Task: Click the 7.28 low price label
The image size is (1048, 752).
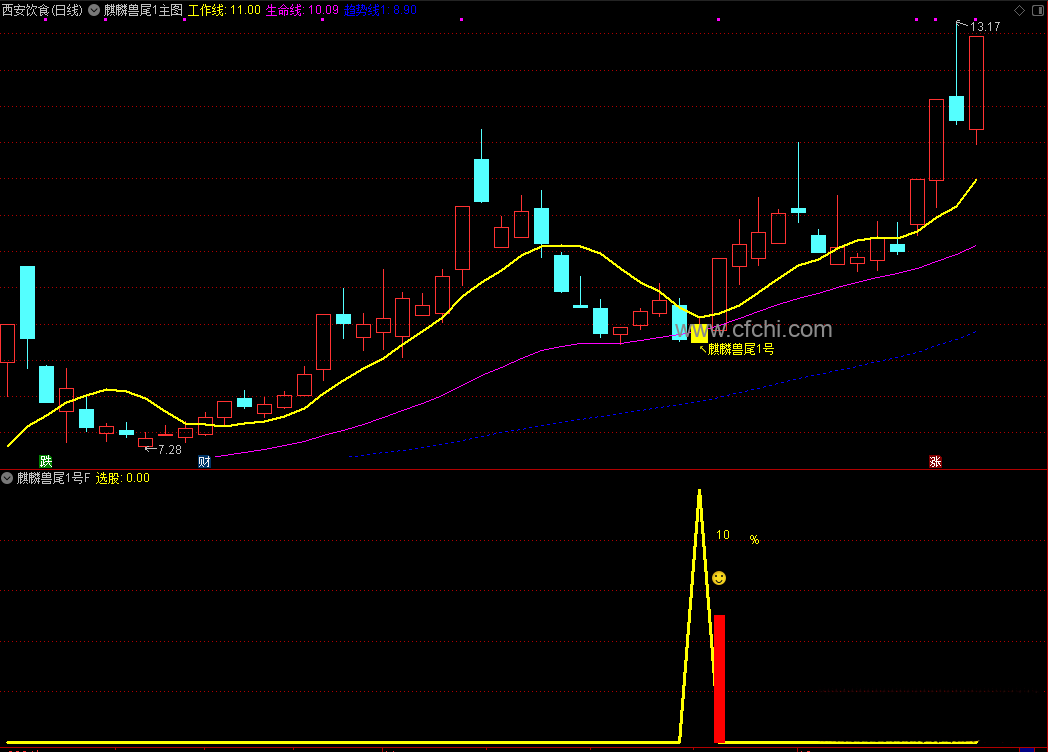Action: [x=170, y=450]
